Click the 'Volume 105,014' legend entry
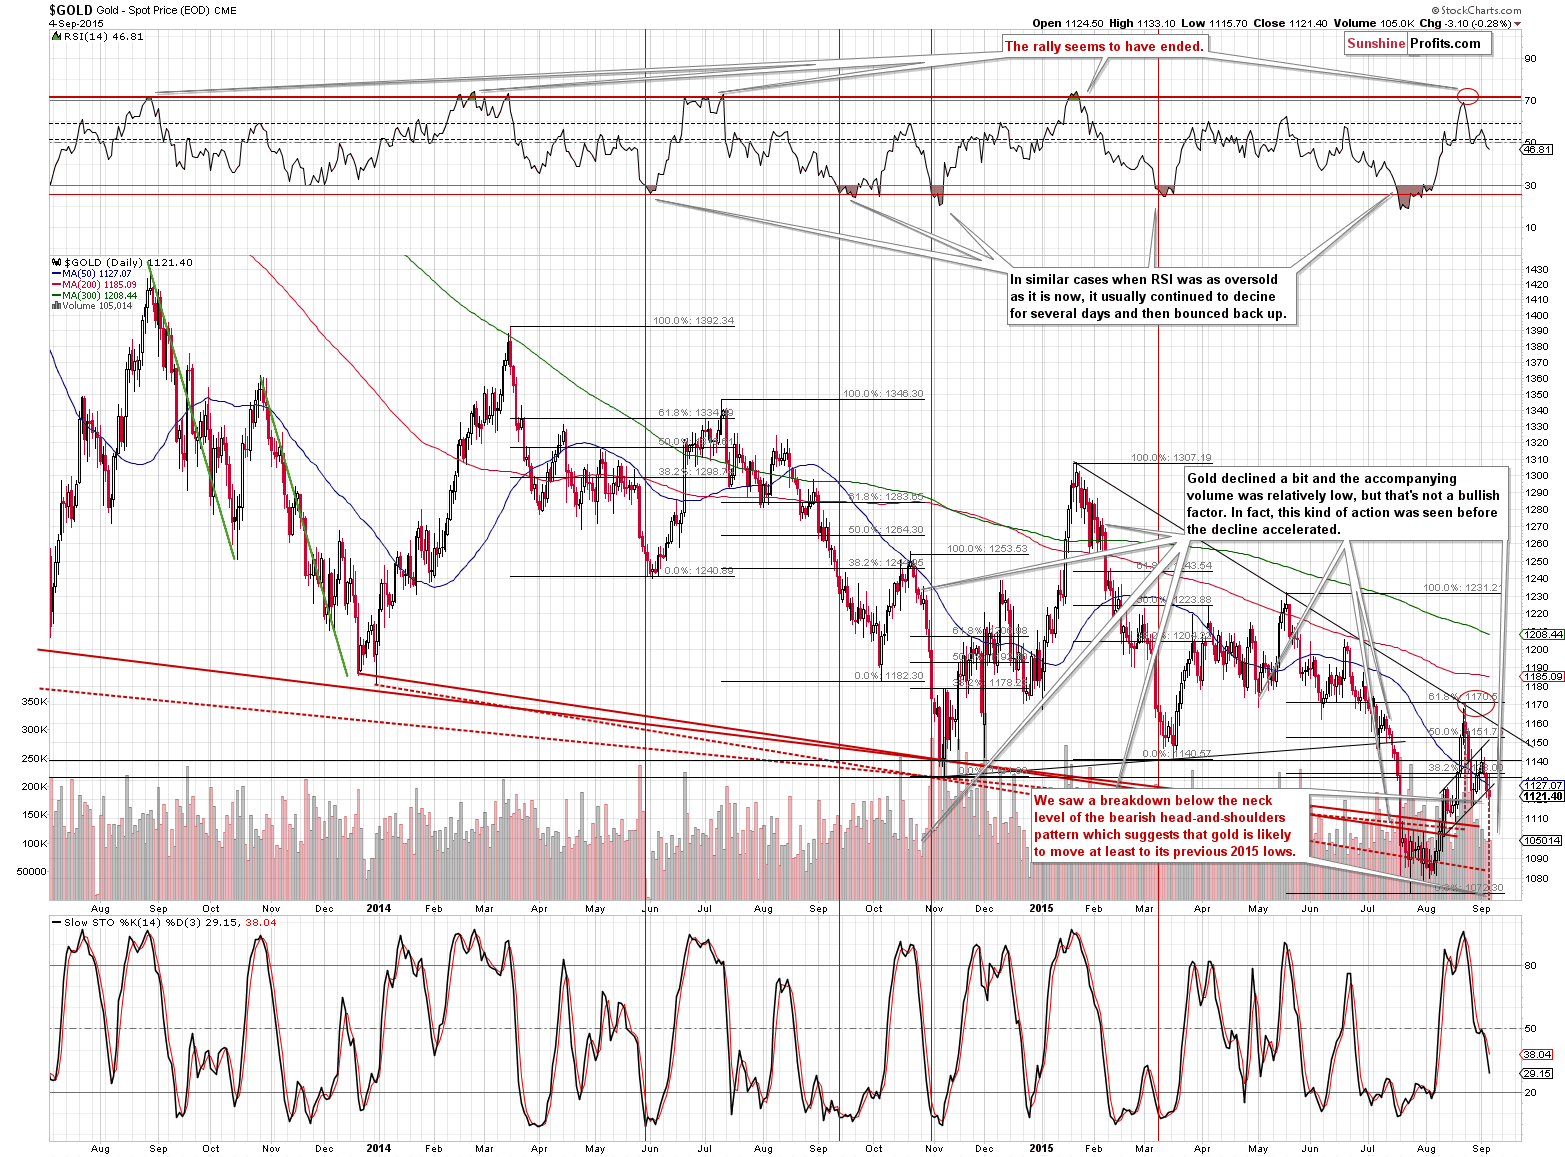The image size is (1565, 1157). [x=92, y=306]
